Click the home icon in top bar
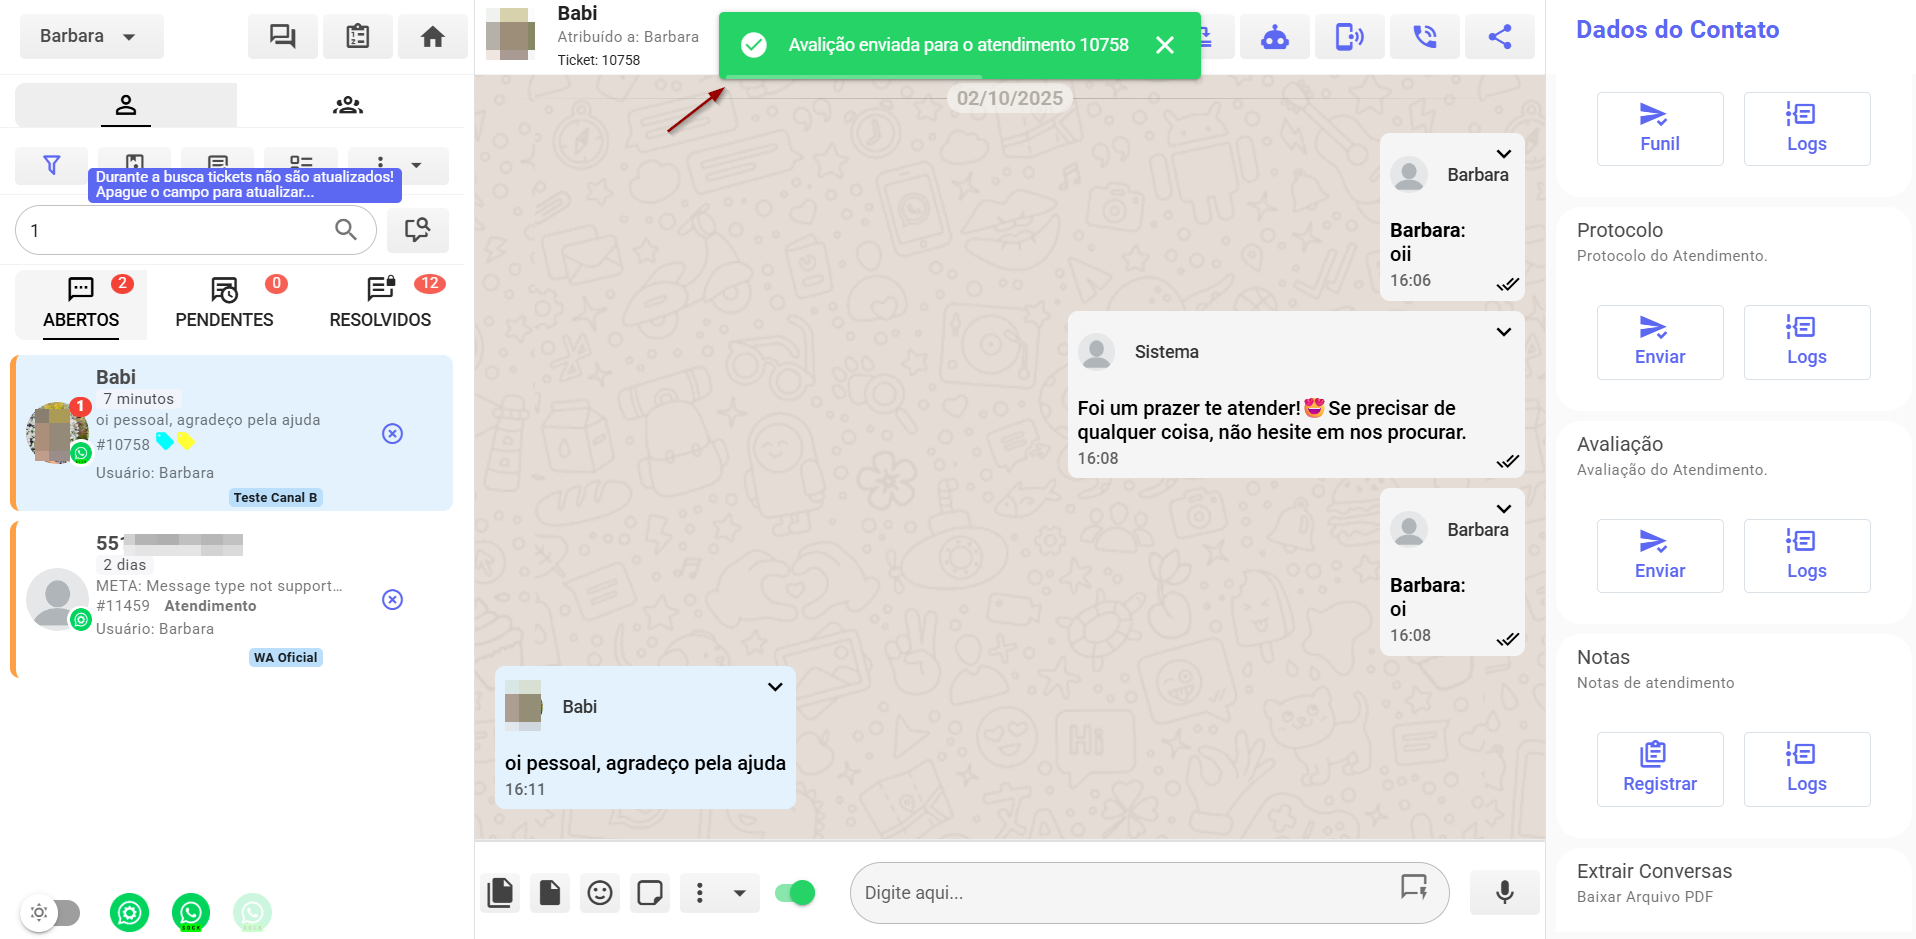This screenshot has height=939, width=1916. (x=432, y=37)
